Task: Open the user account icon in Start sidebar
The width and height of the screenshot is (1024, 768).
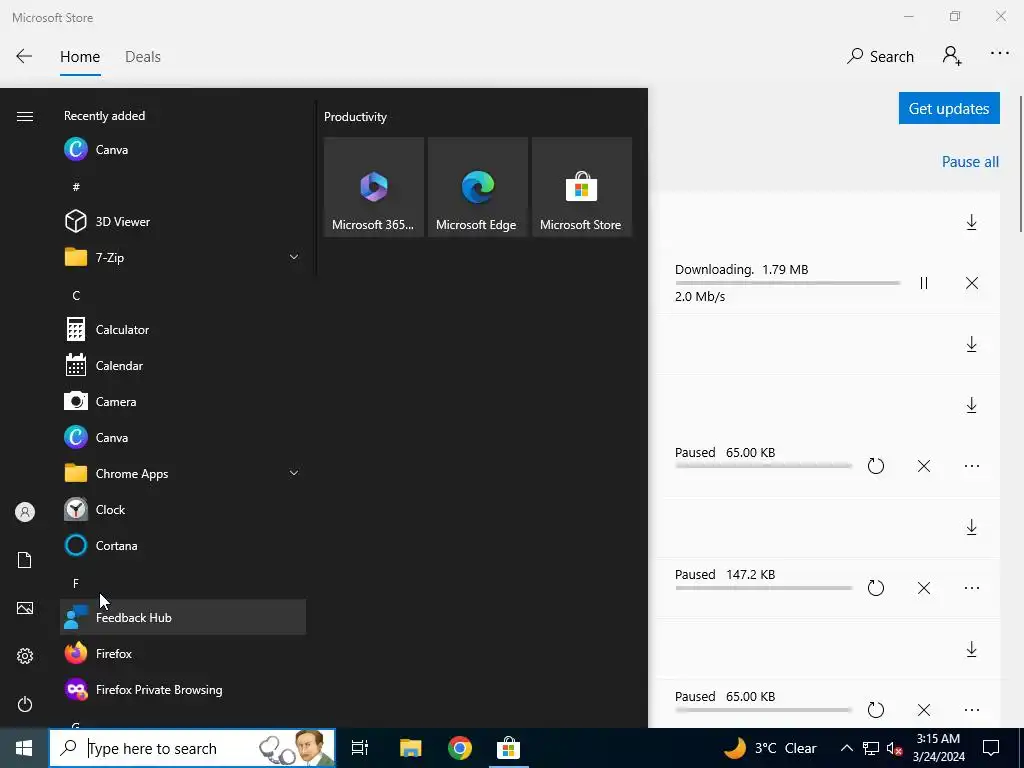Action: (25, 512)
